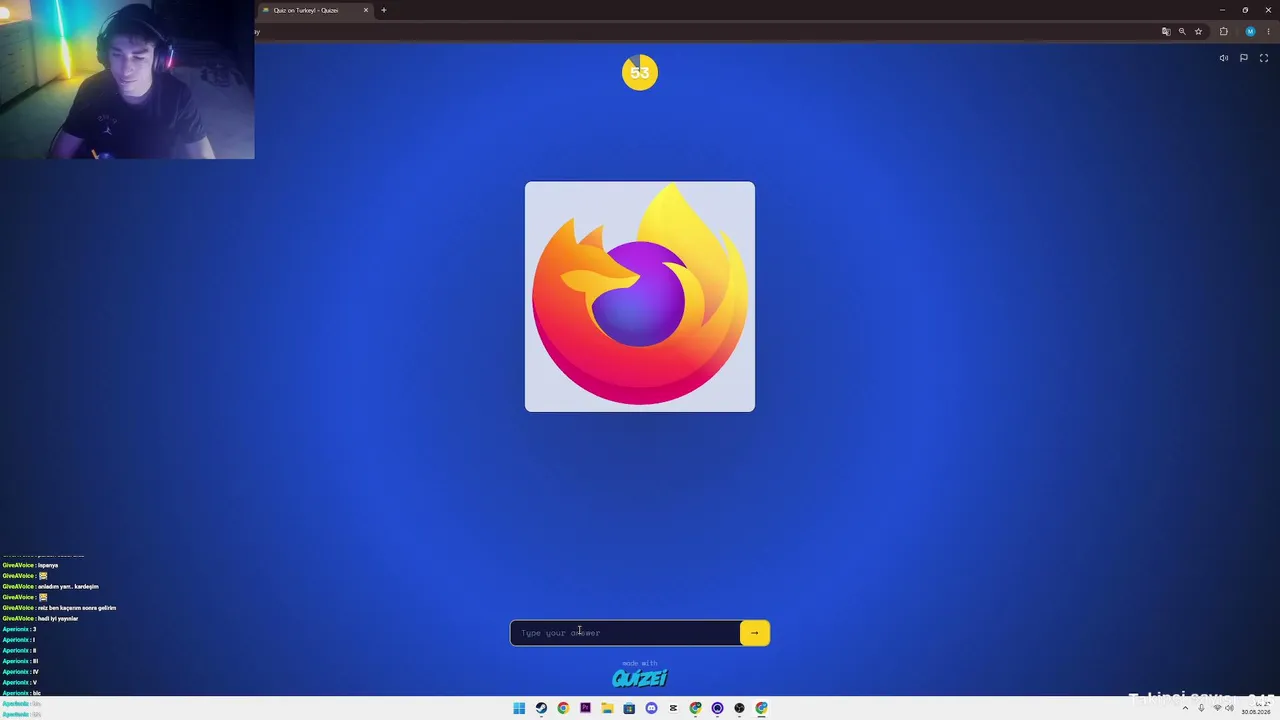Click the flag report icon
The width and height of the screenshot is (1280, 720).
pyautogui.click(x=1244, y=58)
